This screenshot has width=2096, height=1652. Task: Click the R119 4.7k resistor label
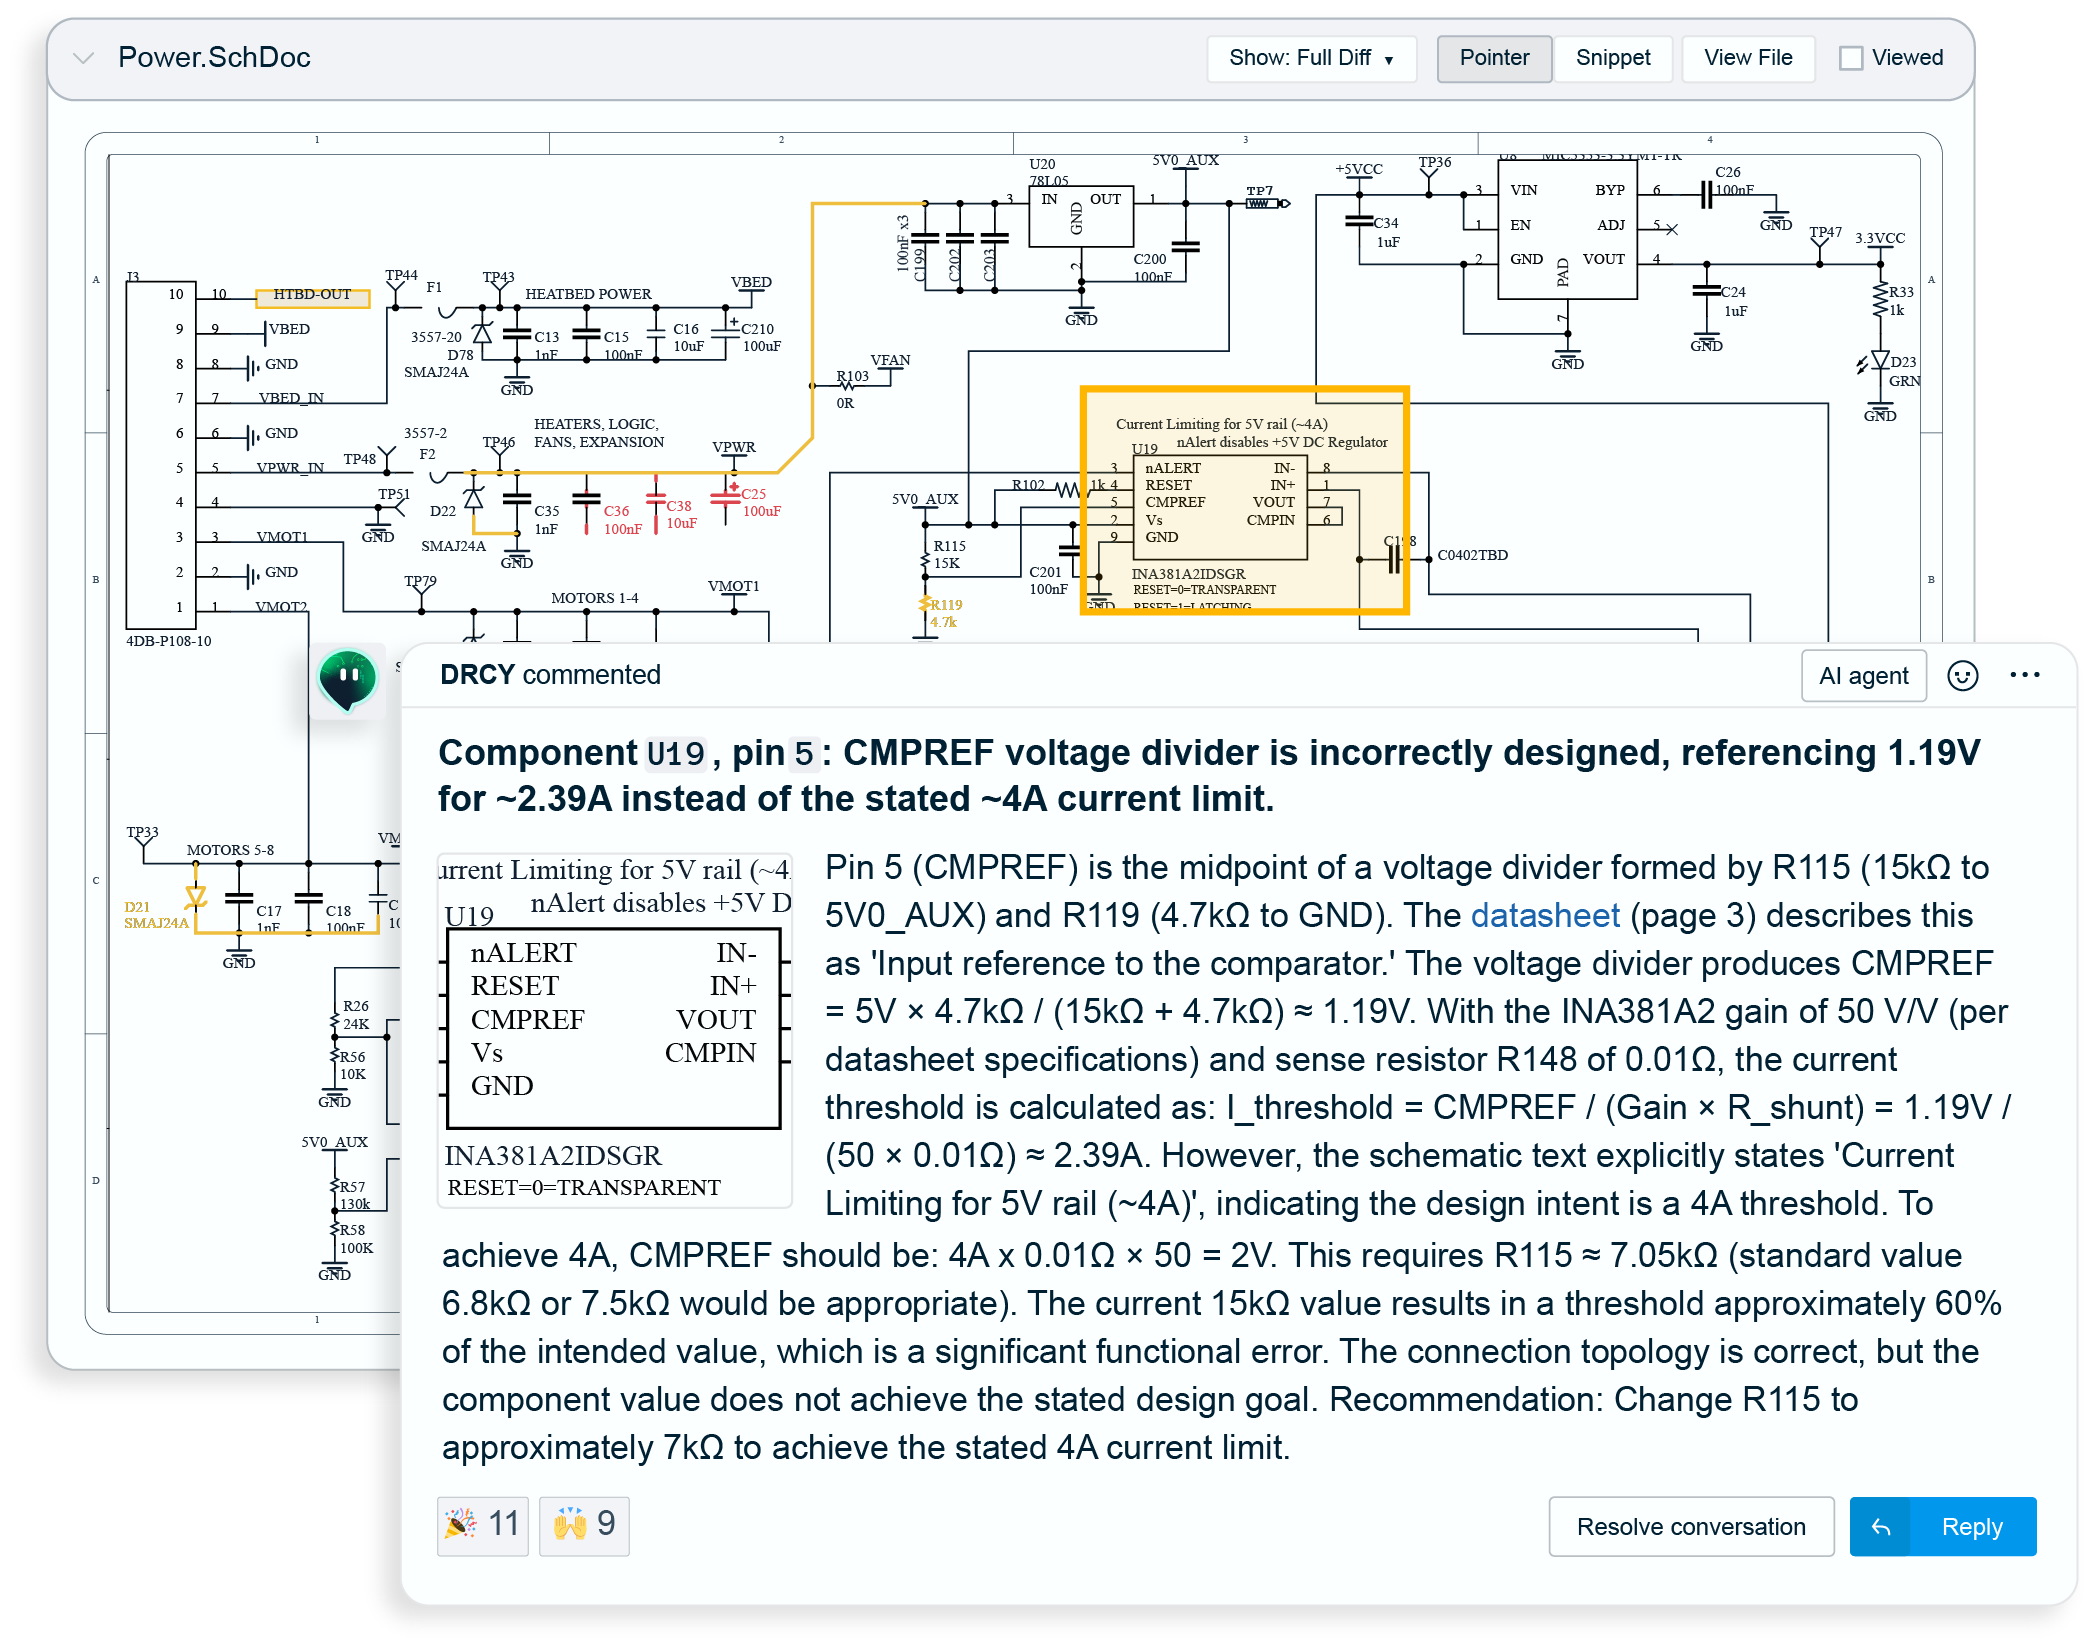(x=944, y=613)
